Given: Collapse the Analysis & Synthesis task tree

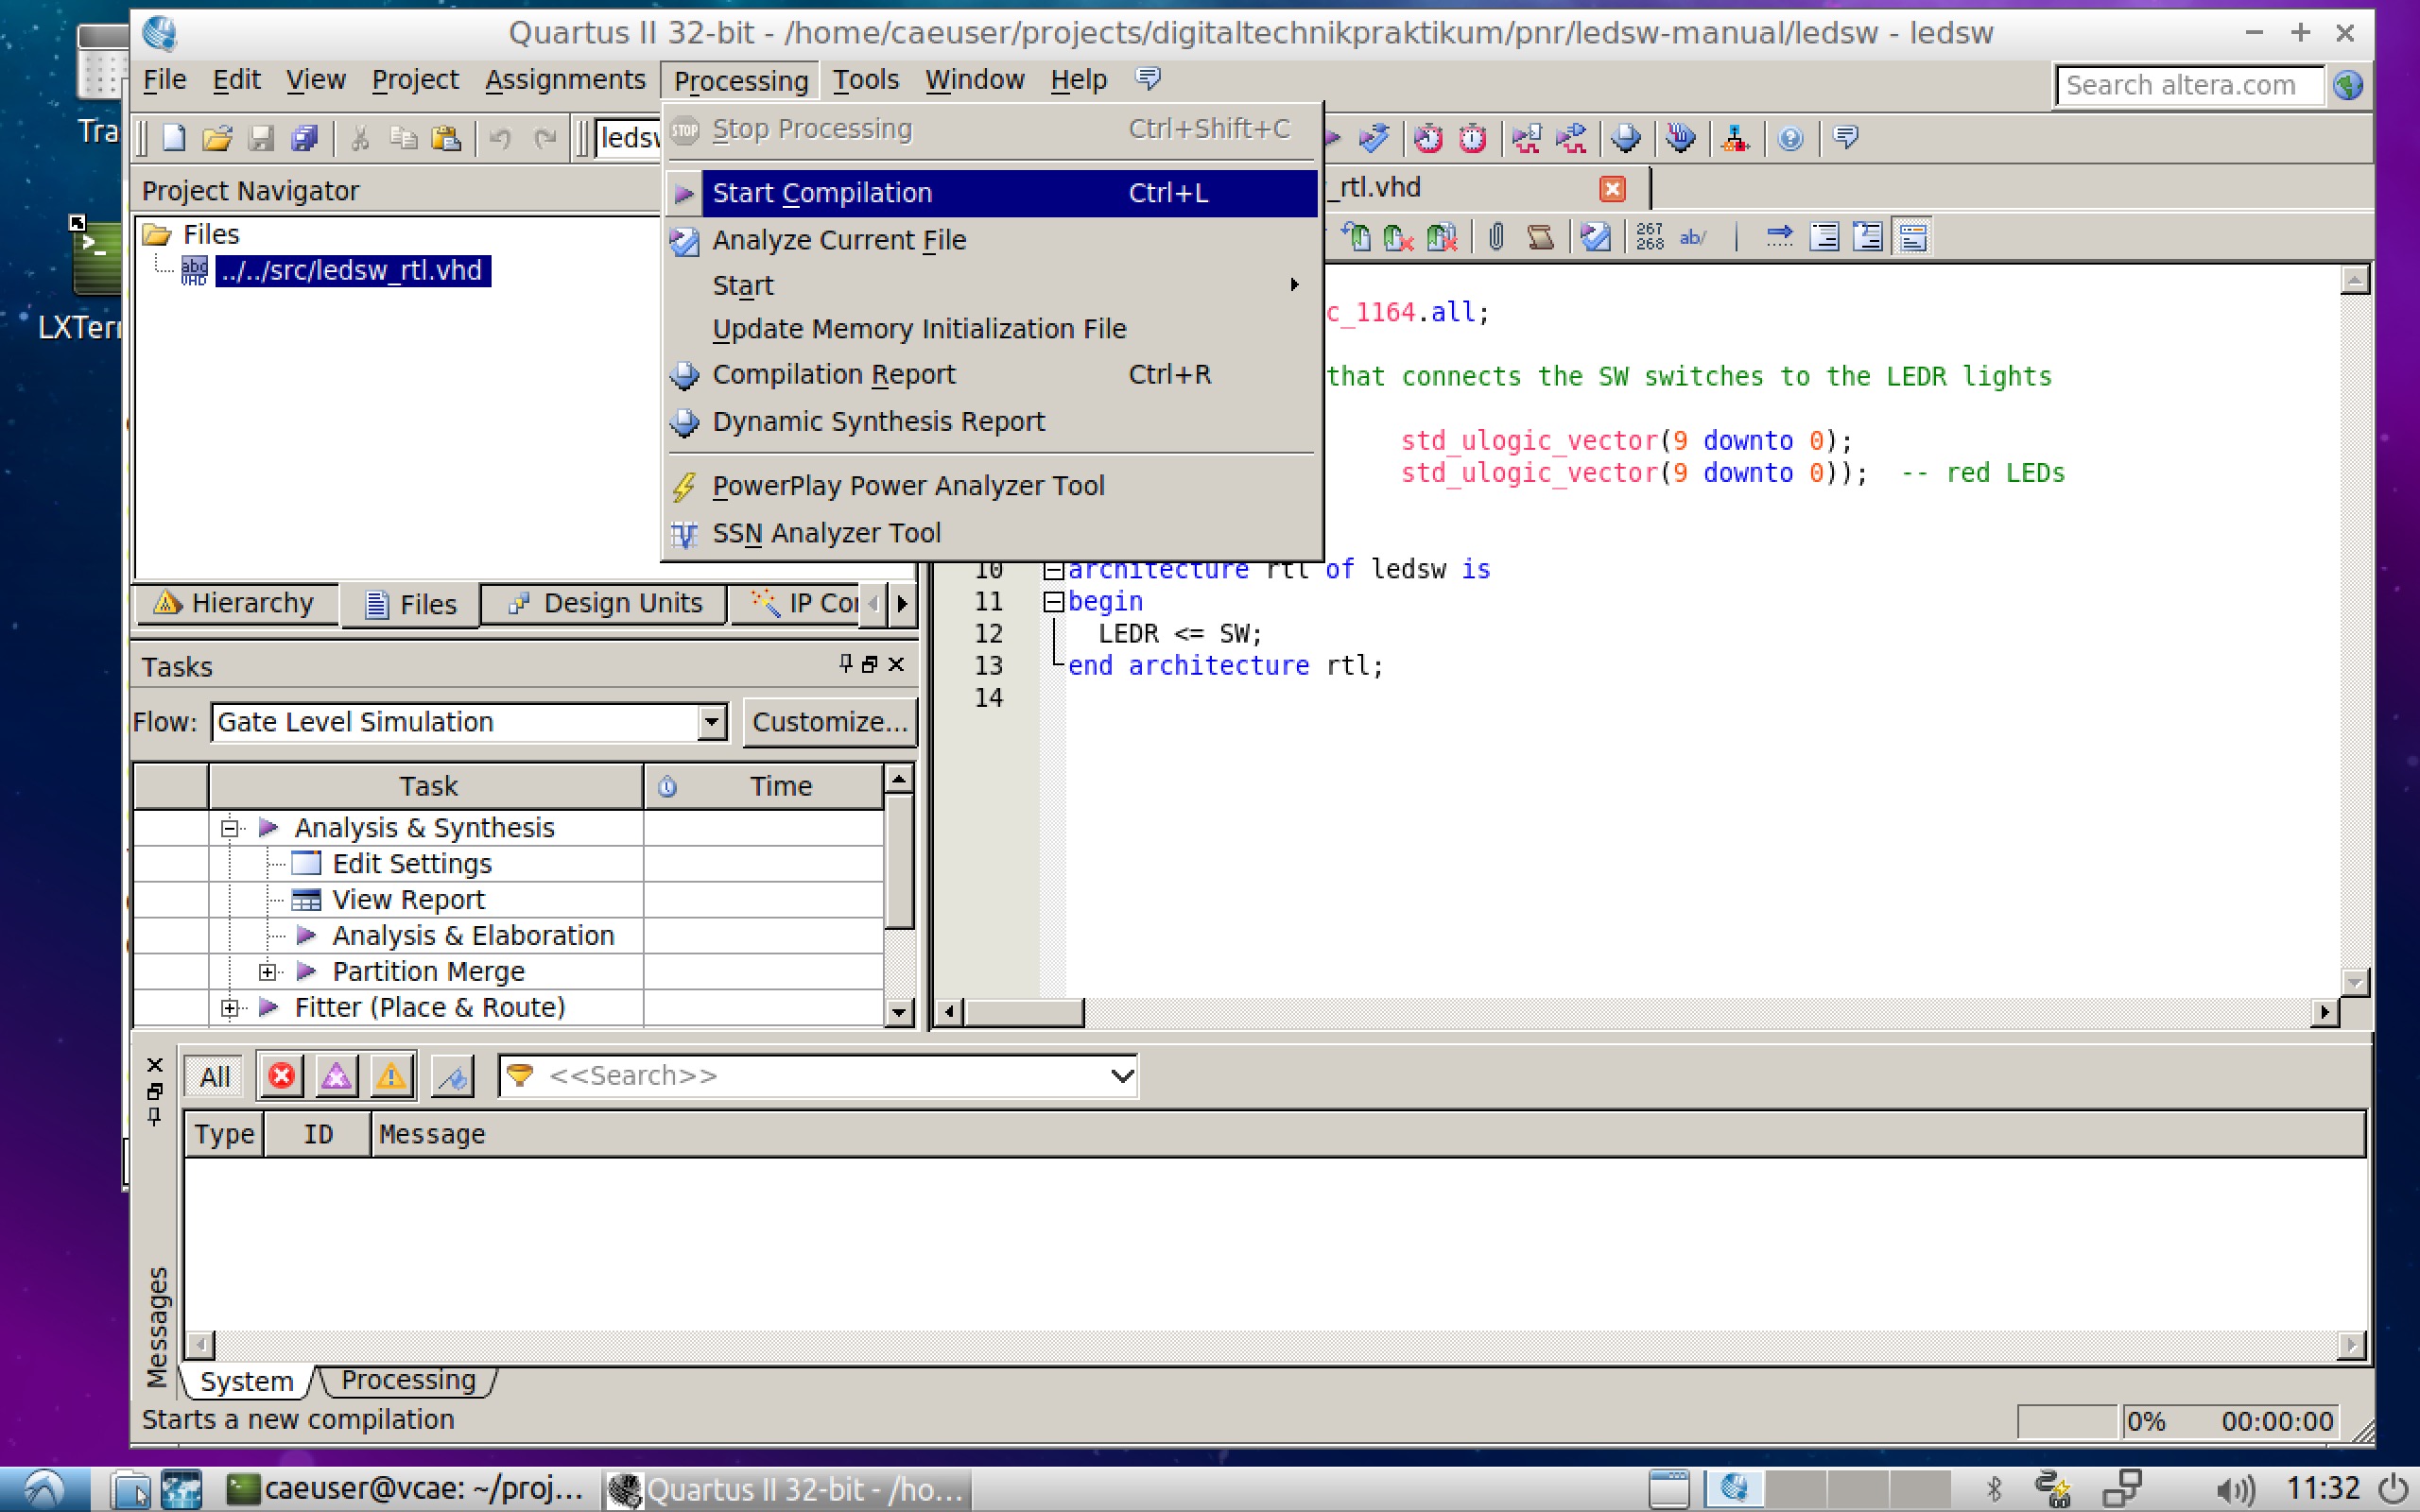Looking at the screenshot, I should coord(230,828).
